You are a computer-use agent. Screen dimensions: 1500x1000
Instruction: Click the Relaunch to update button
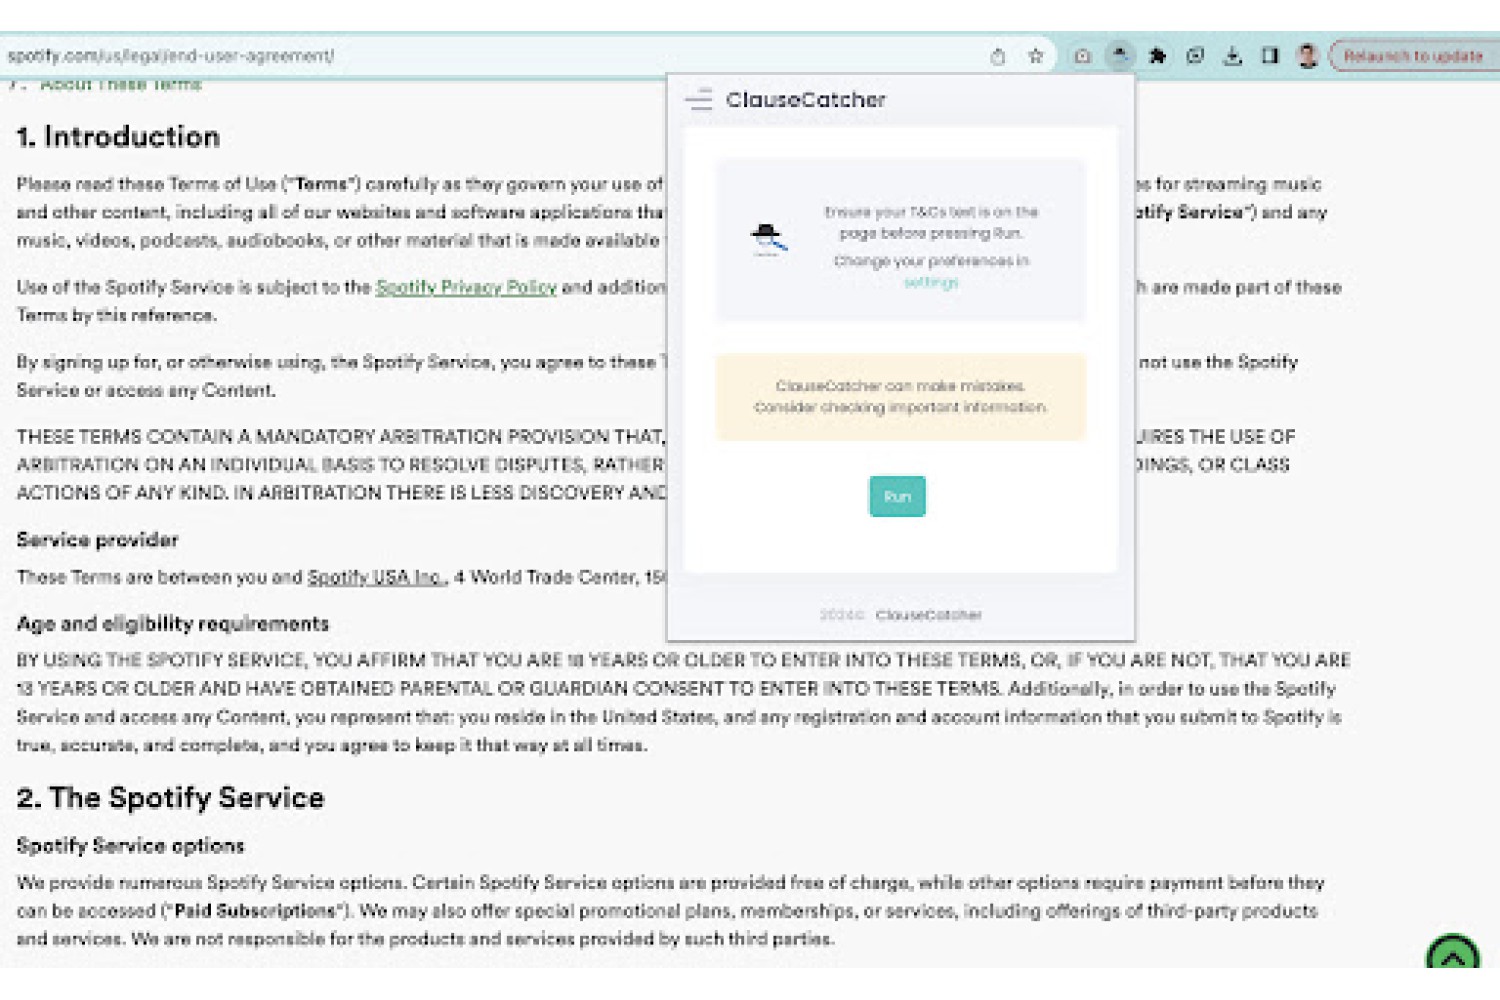[1413, 56]
